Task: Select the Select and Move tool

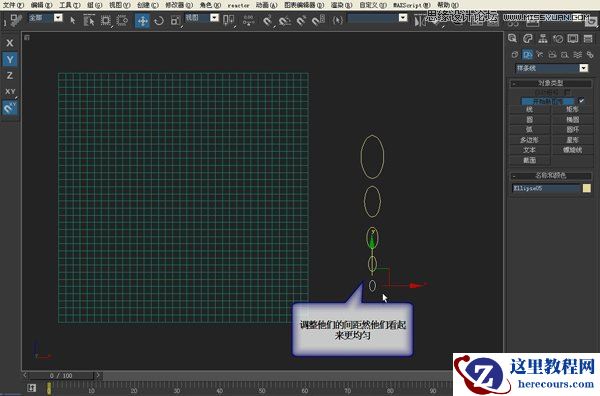Action: pos(142,20)
